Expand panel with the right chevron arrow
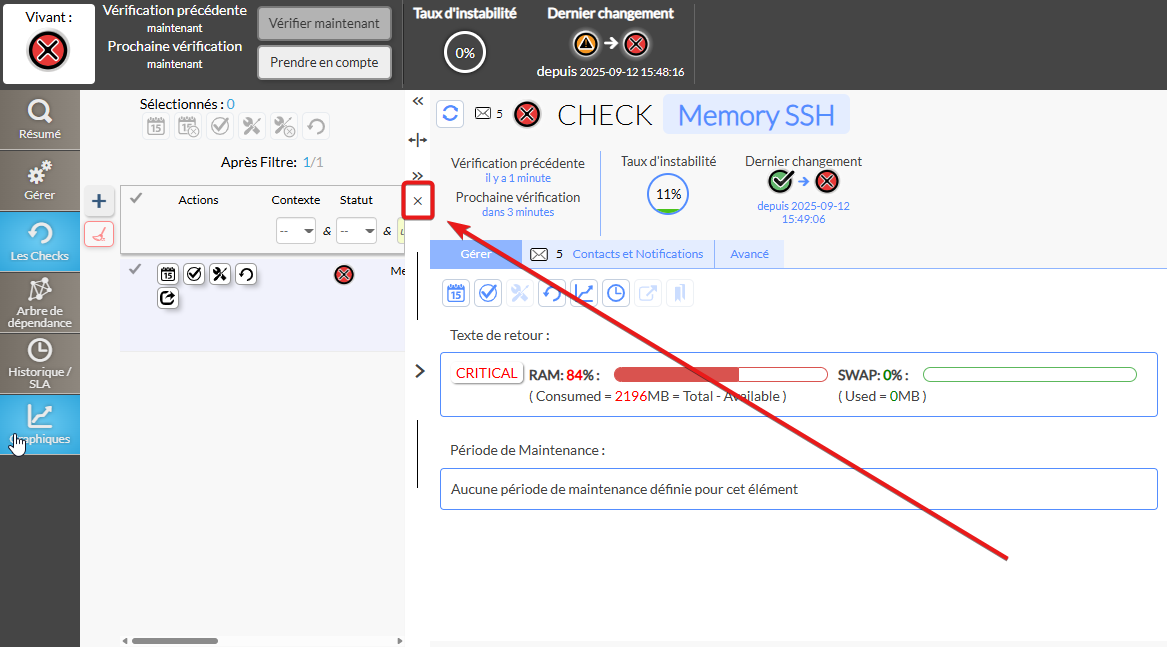The image size is (1167, 647). point(420,371)
